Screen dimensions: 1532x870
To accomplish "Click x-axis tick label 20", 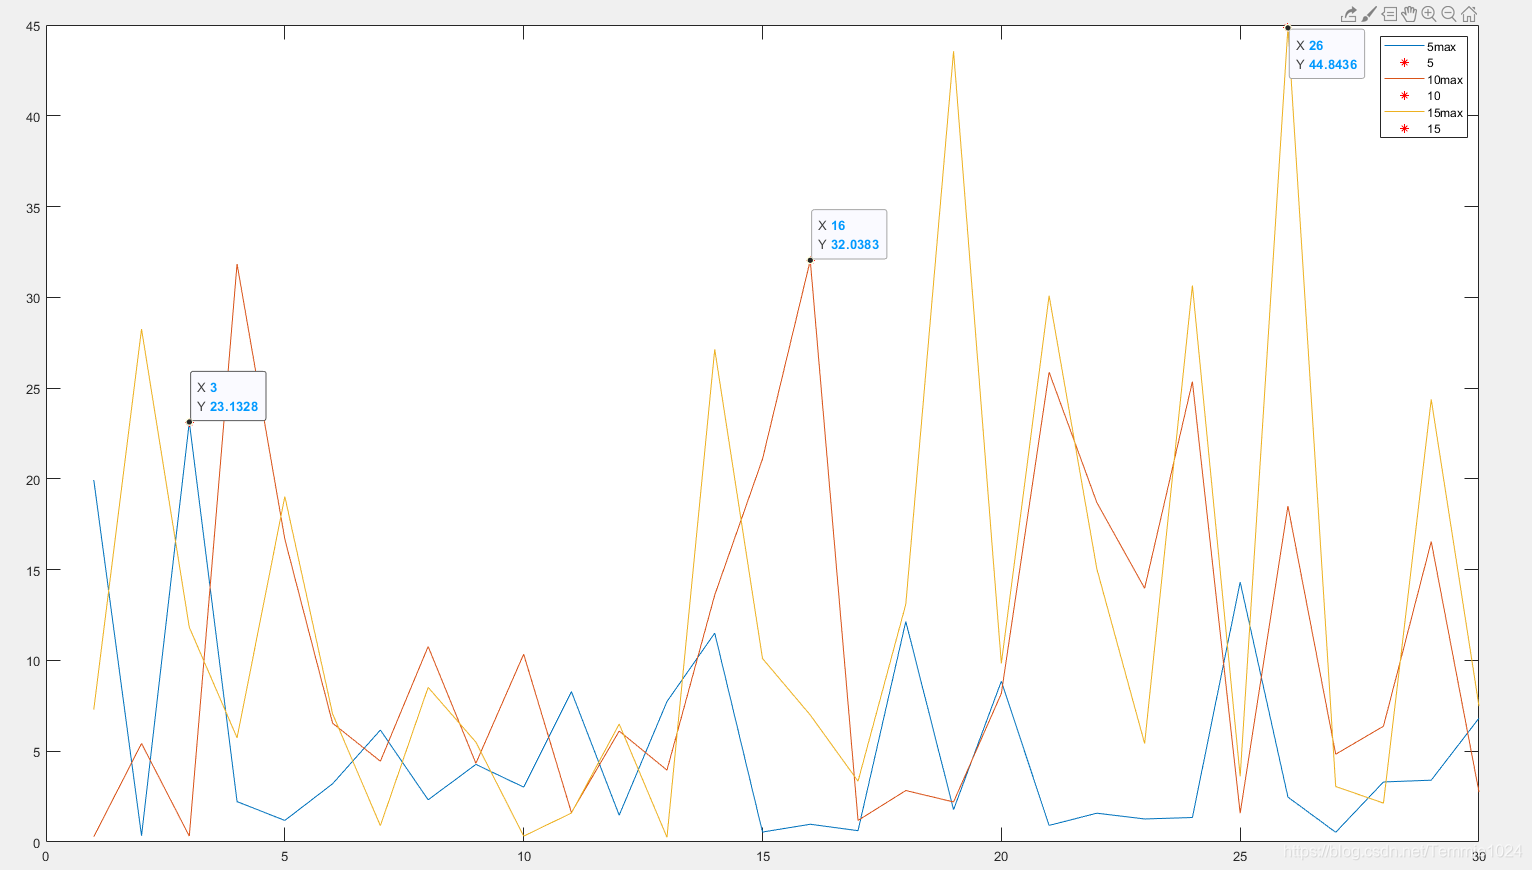I will (x=1001, y=856).
